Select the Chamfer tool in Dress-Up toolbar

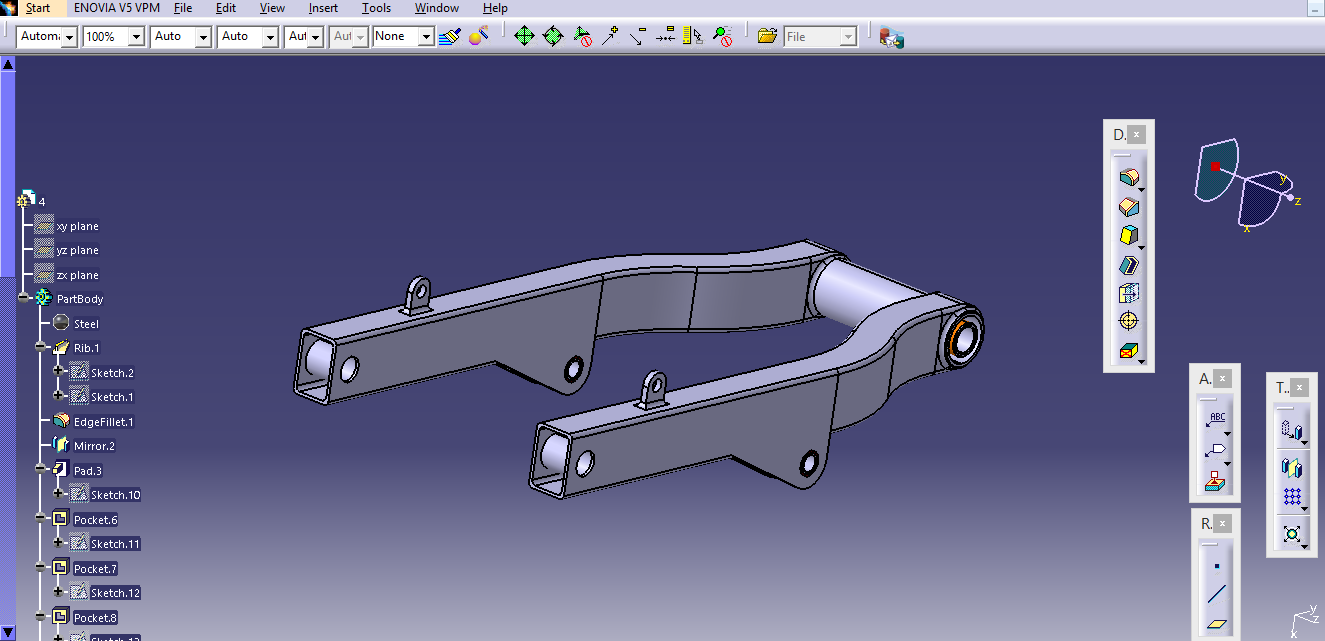point(1128,207)
